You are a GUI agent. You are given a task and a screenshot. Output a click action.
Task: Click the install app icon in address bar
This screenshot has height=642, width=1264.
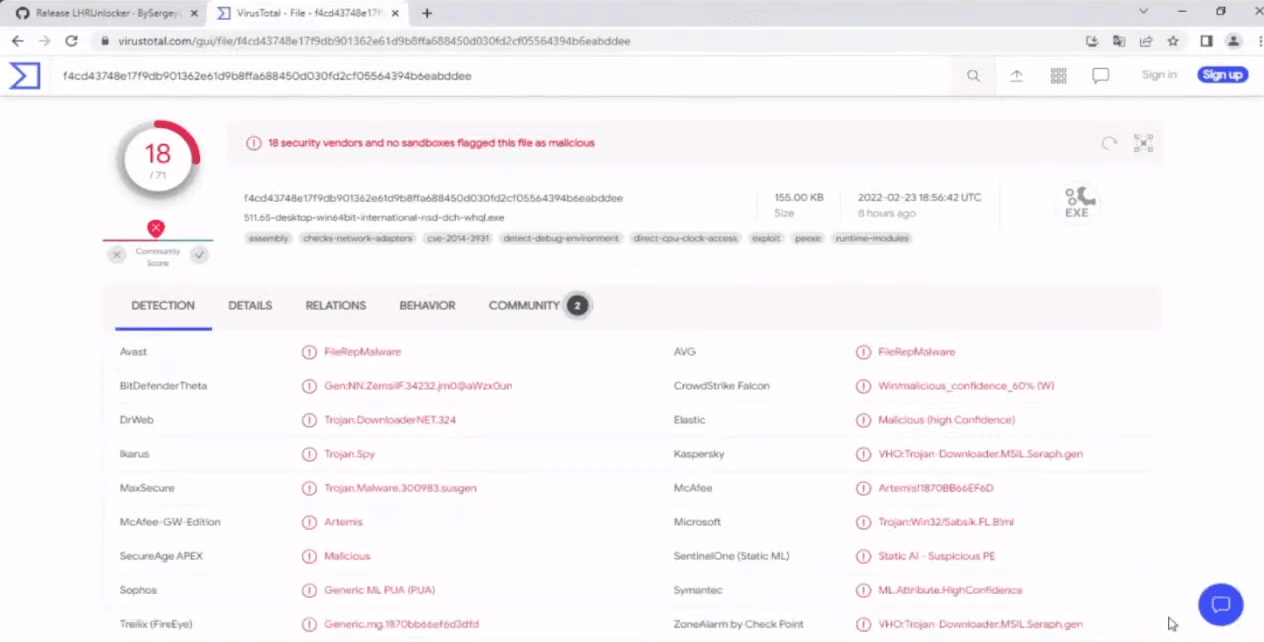(1092, 41)
